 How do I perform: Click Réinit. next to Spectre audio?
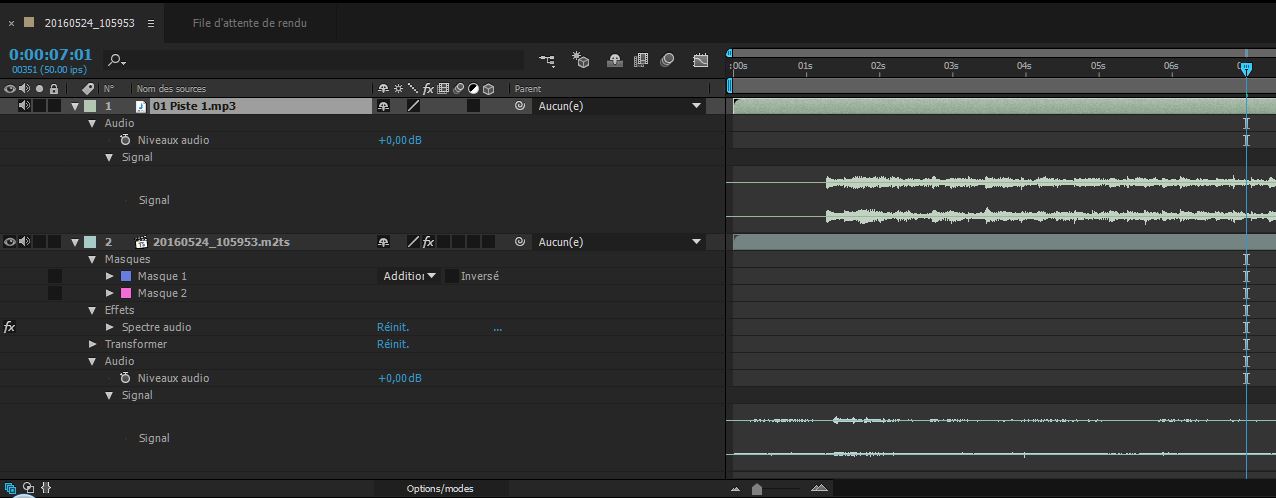(x=393, y=327)
